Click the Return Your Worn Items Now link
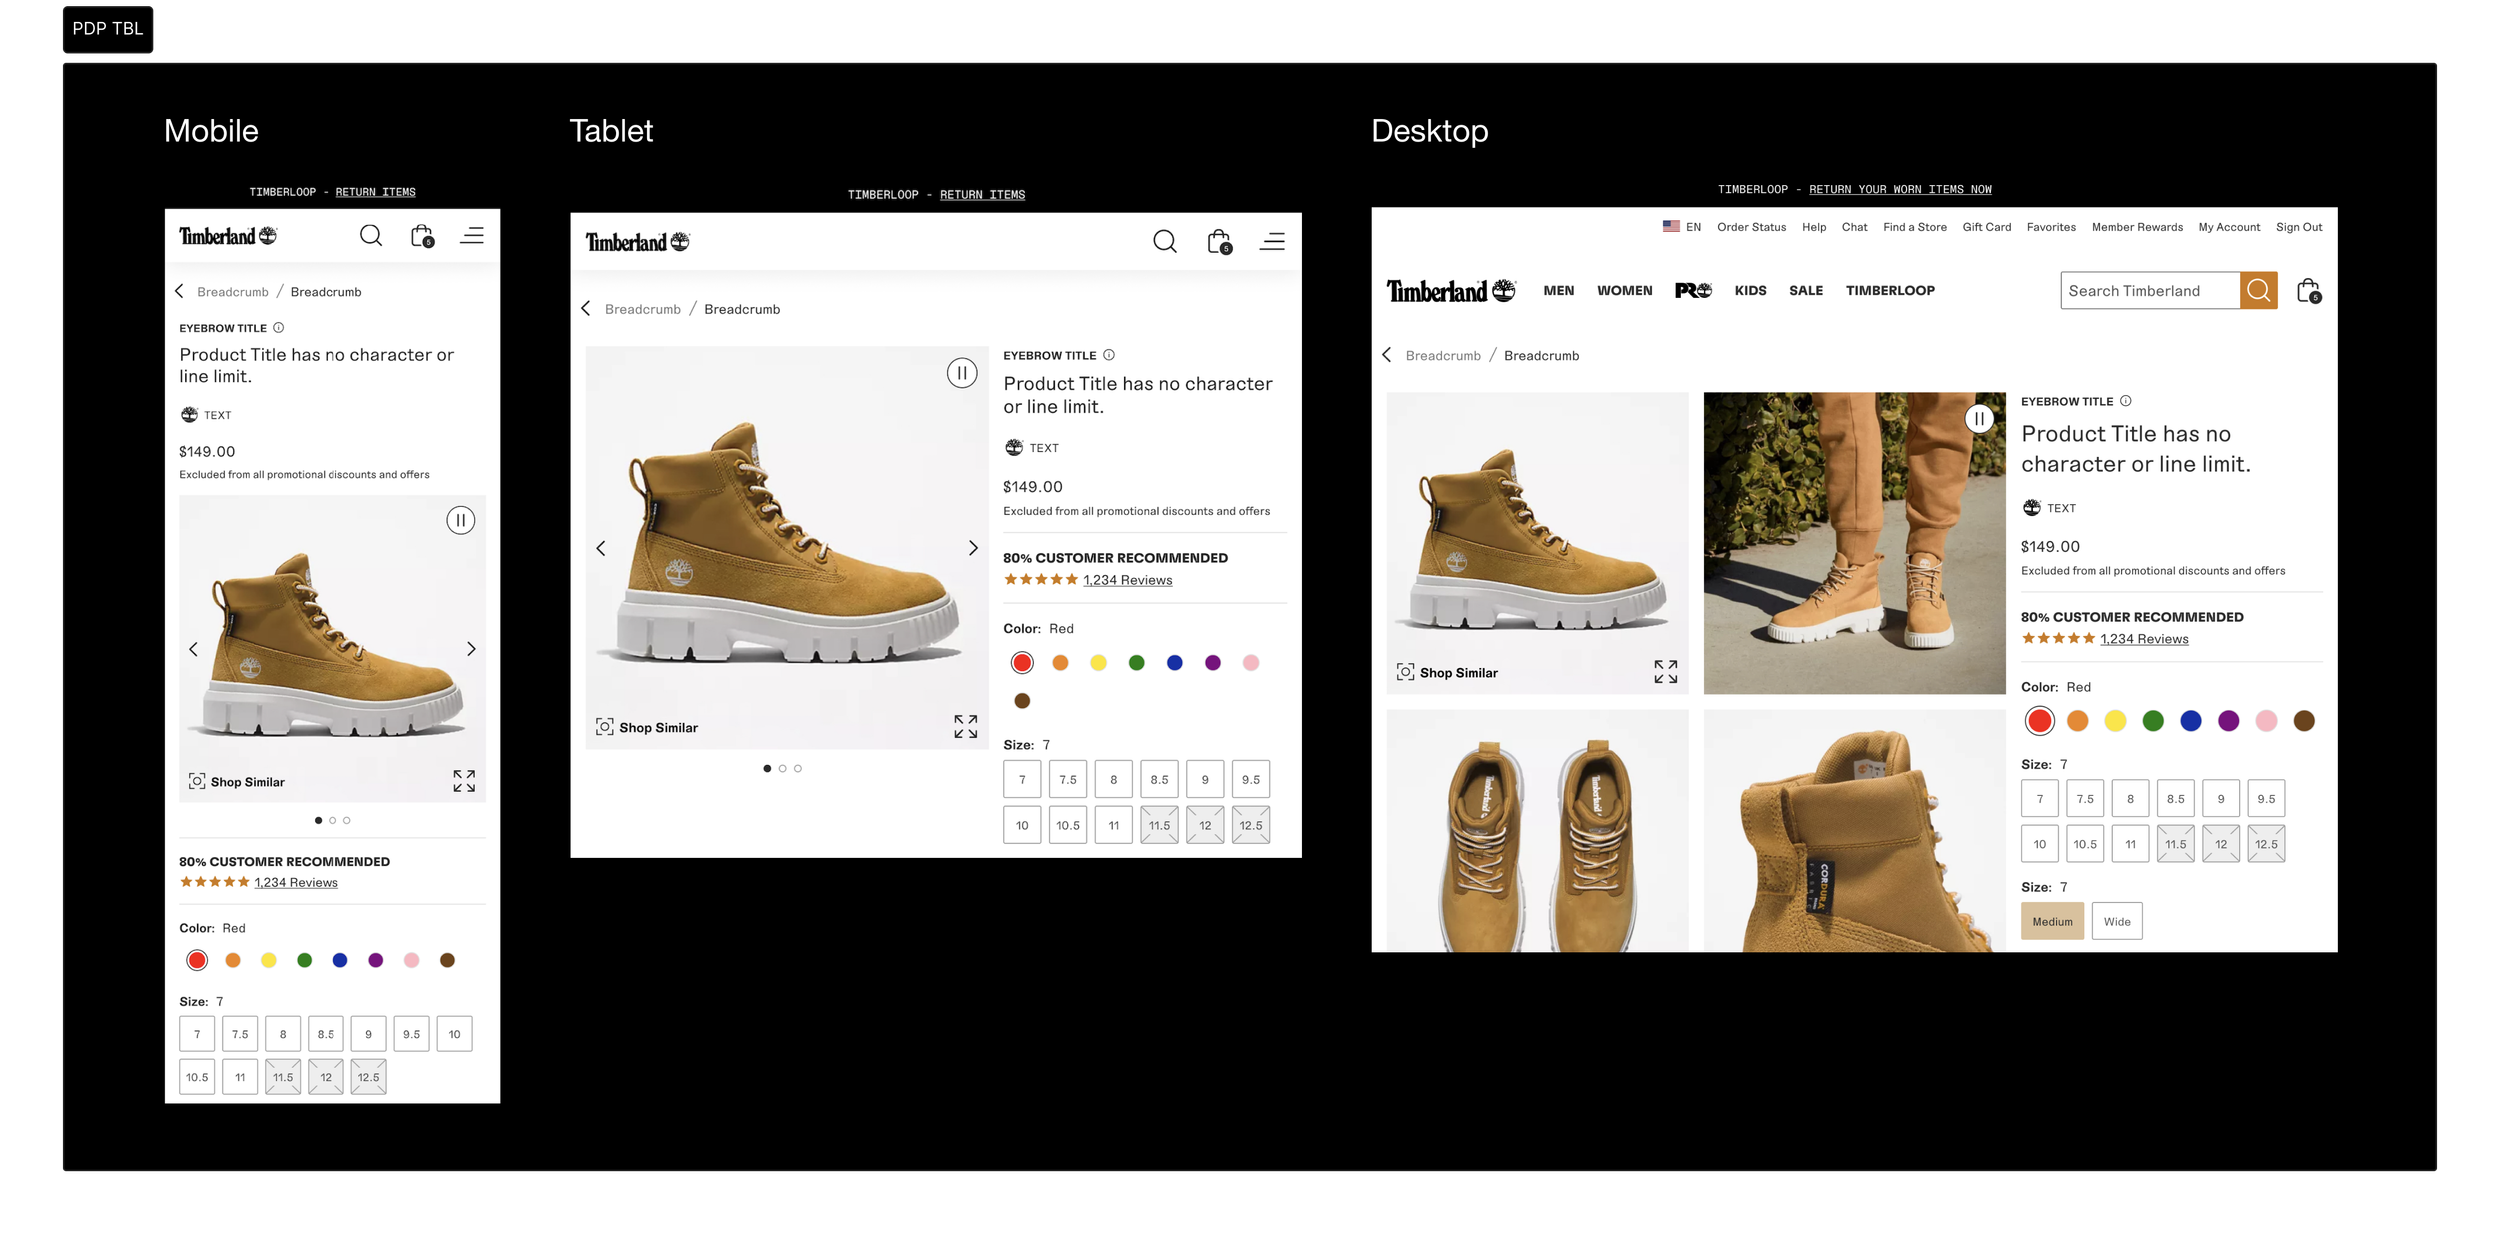Image resolution: width=2500 pixels, height=1234 pixels. (x=1900, y=189)
